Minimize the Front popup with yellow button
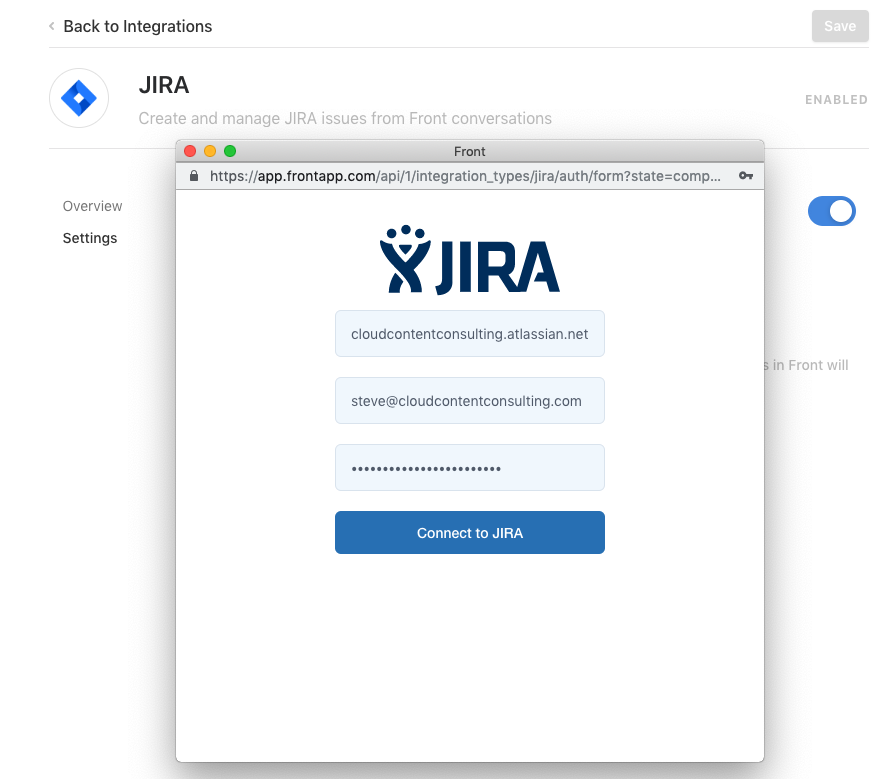 [x=210, y=151]
